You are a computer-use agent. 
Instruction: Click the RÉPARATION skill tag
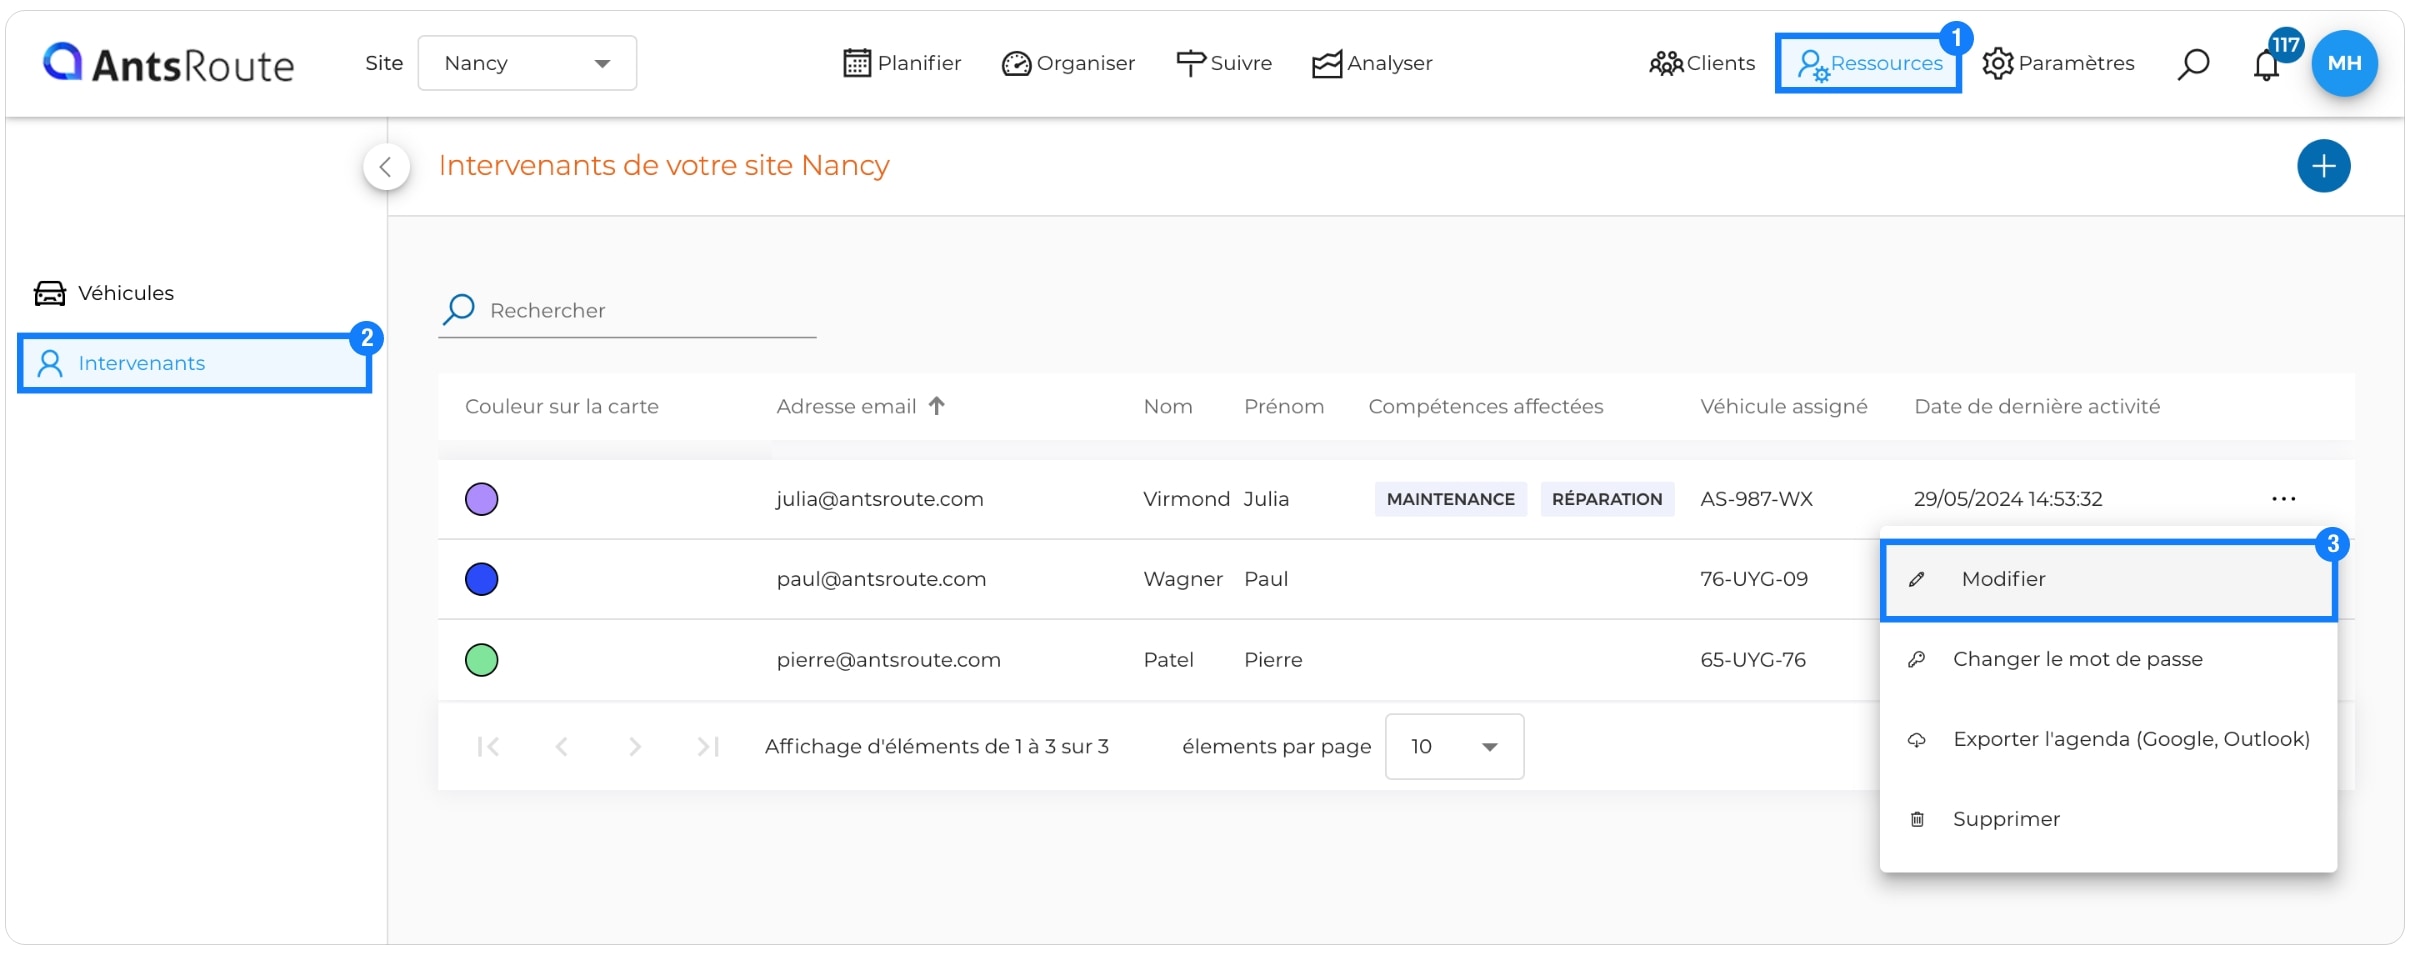click(x=1607, y=499)
